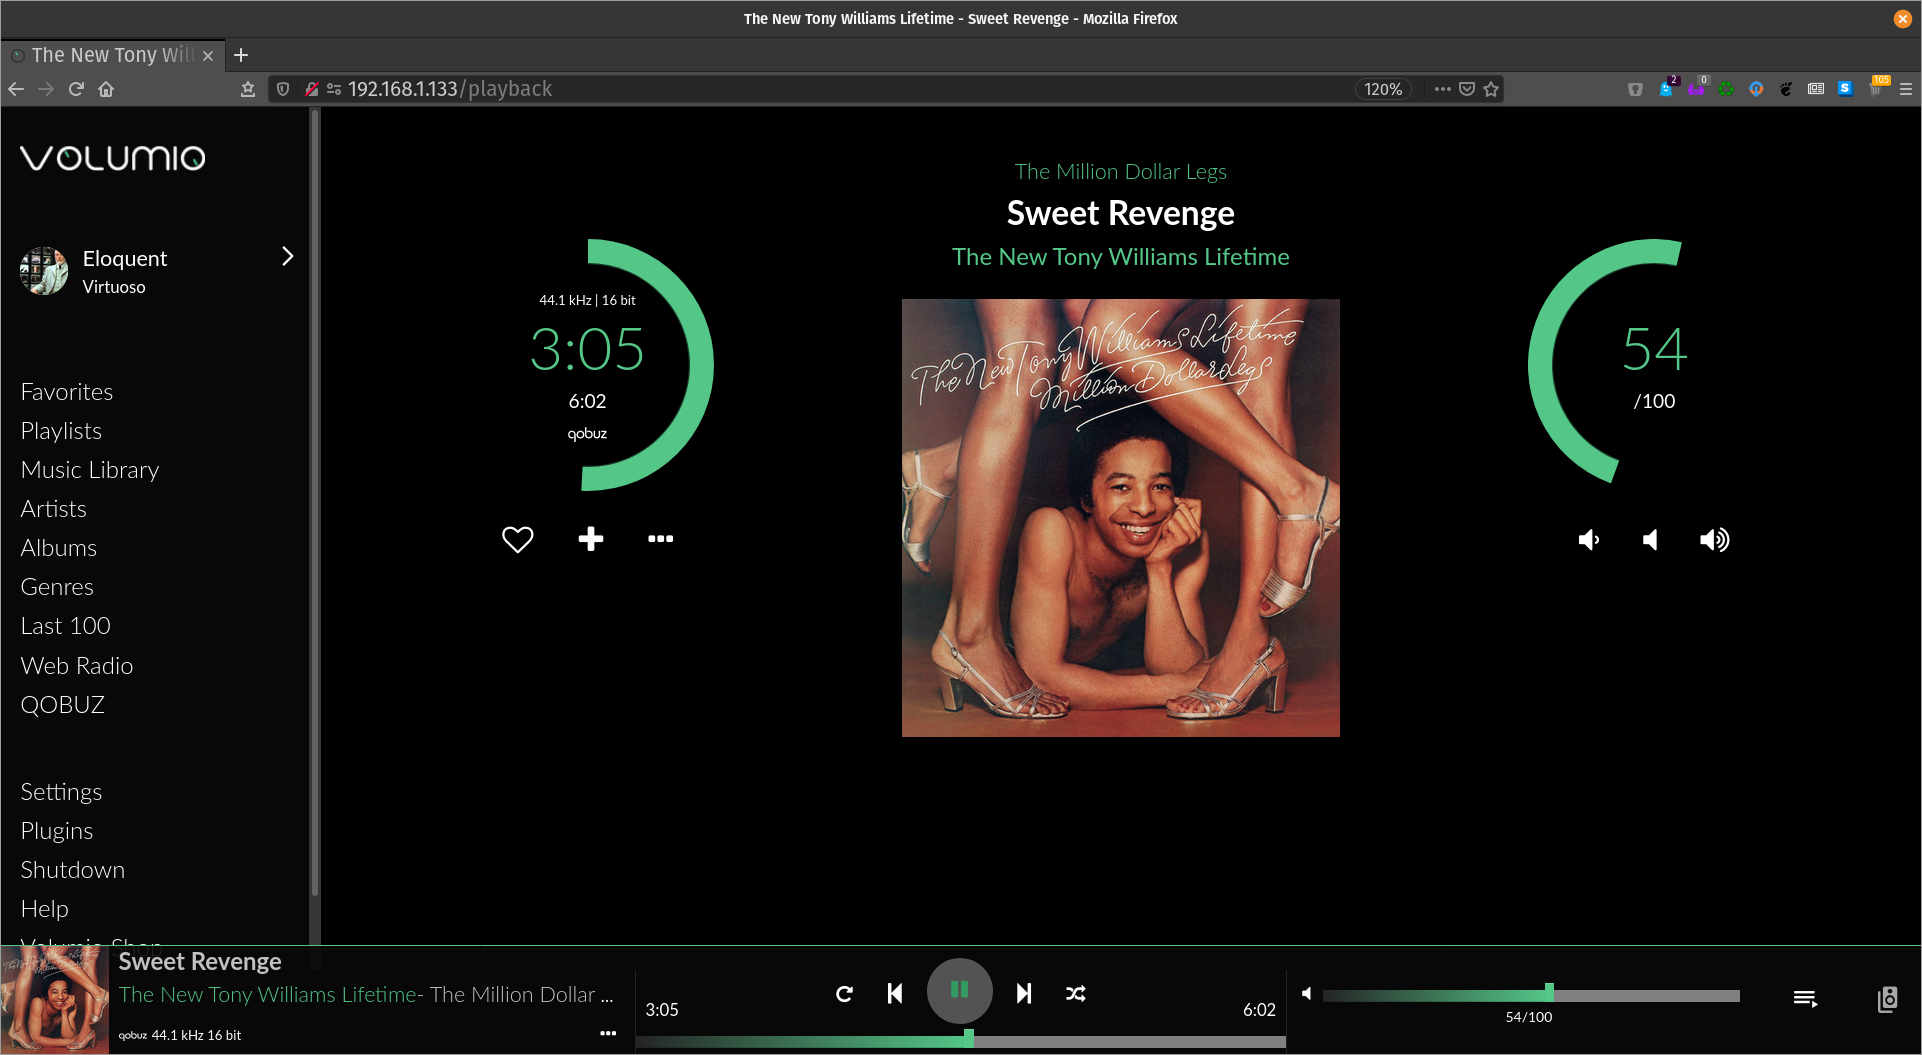Viewport: 1922px width, 1055px height.
Task: Open Web Radio in sidebar
Action: 77,666
